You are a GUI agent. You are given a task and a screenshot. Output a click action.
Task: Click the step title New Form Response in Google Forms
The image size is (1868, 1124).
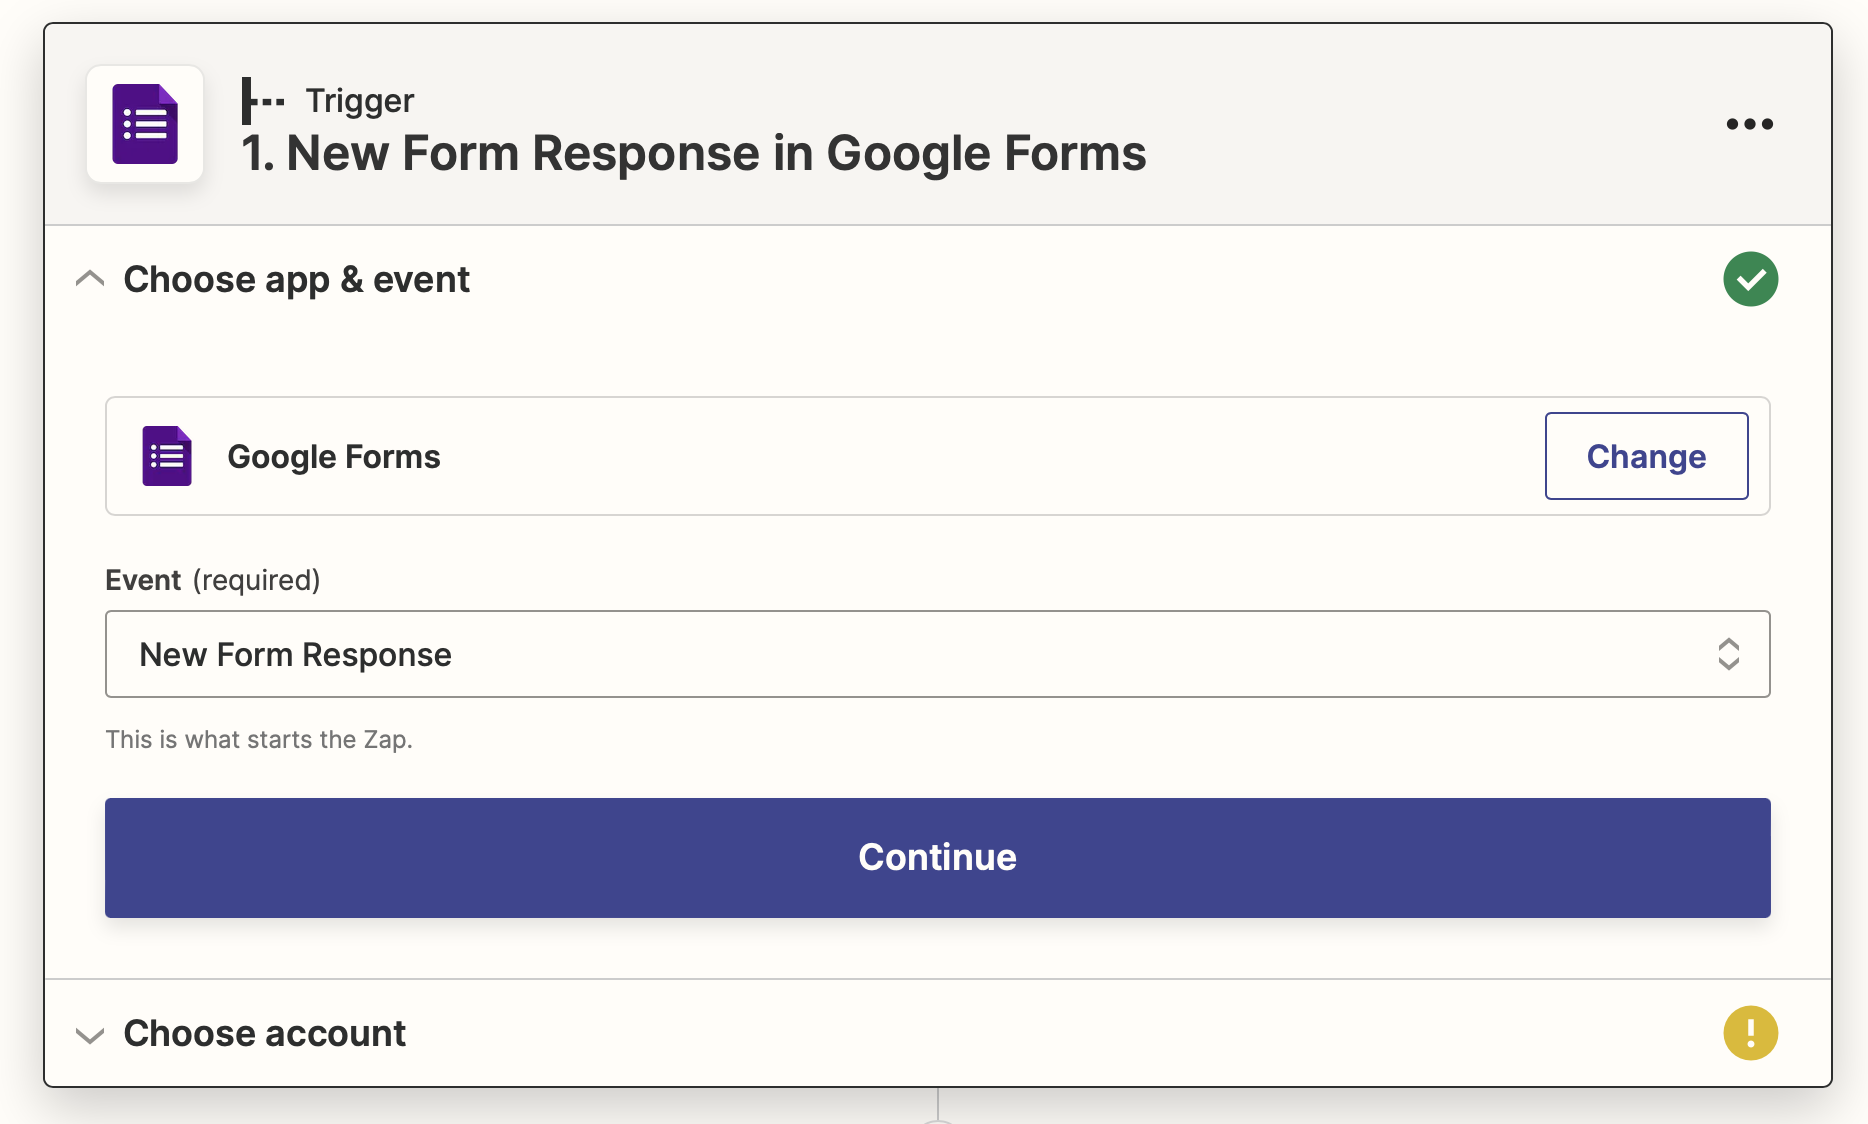[693, 154]
